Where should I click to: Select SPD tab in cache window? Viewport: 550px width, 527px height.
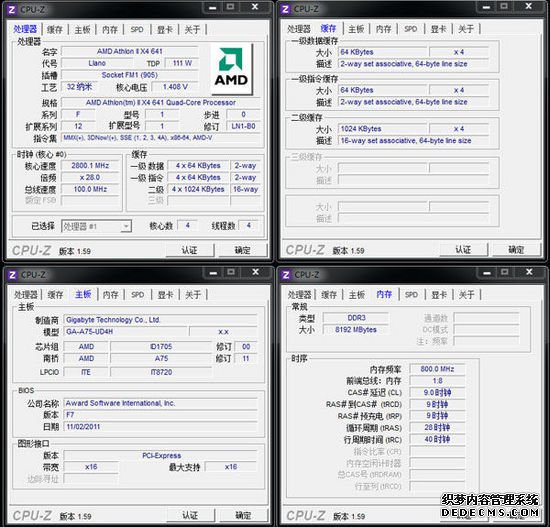tap(411, 29)
